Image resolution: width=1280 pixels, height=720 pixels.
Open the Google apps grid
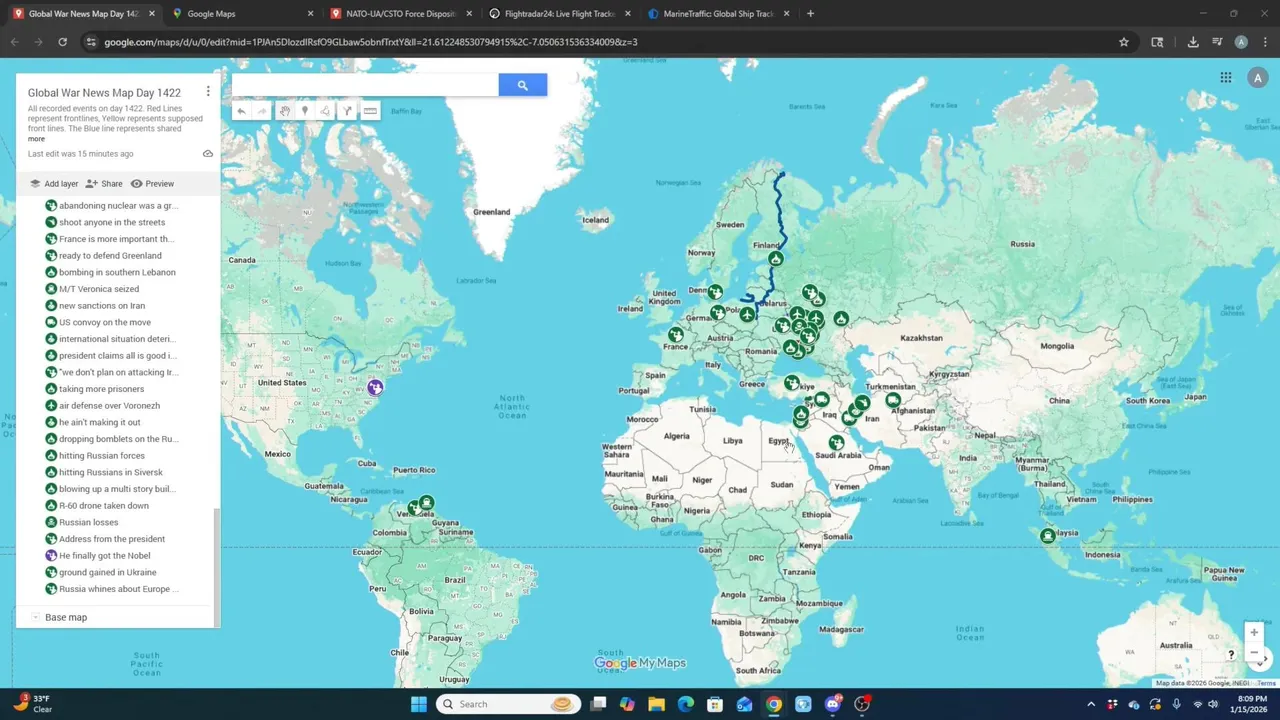pyautogui.click(x=1226, y=78)
